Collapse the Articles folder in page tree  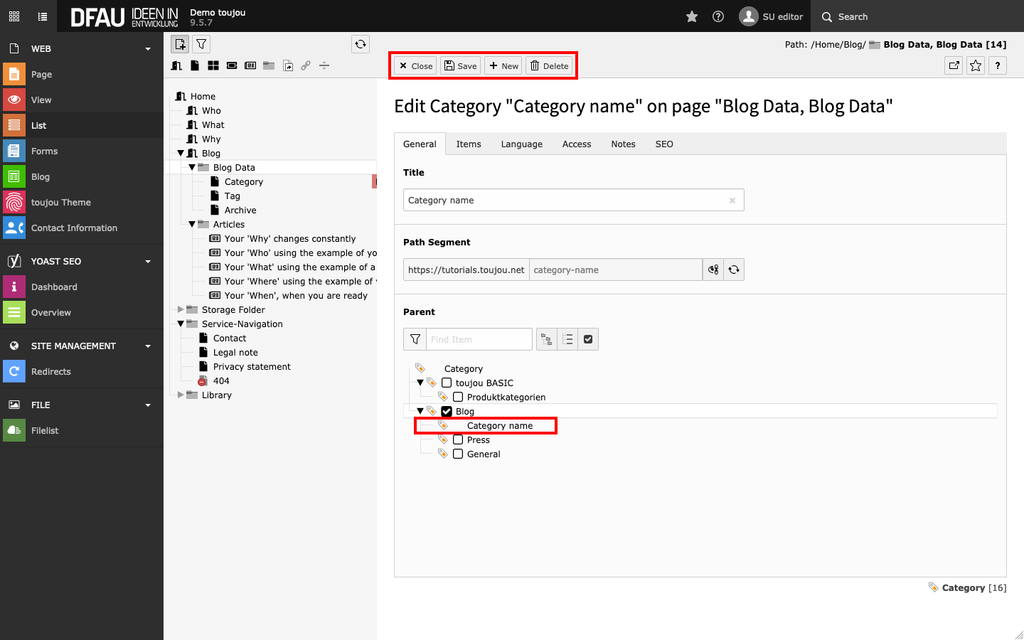tap(192, 225)
